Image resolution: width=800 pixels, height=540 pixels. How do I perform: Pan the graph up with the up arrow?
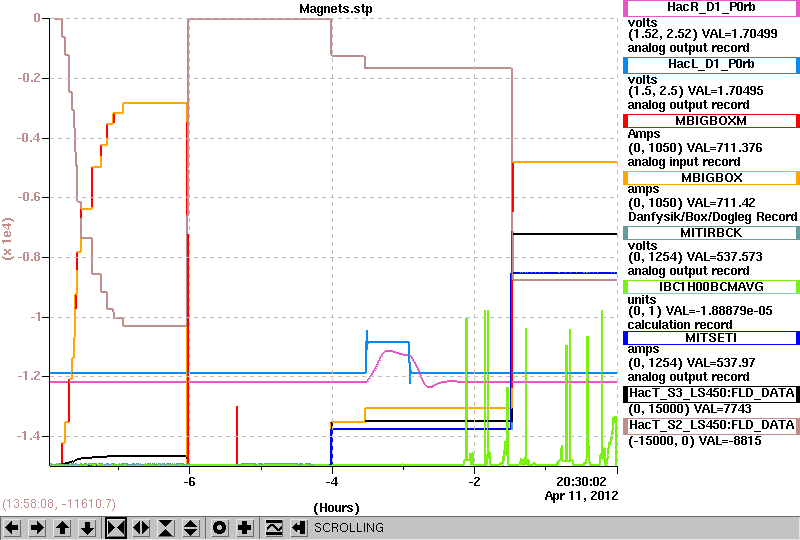pos(62,528)
